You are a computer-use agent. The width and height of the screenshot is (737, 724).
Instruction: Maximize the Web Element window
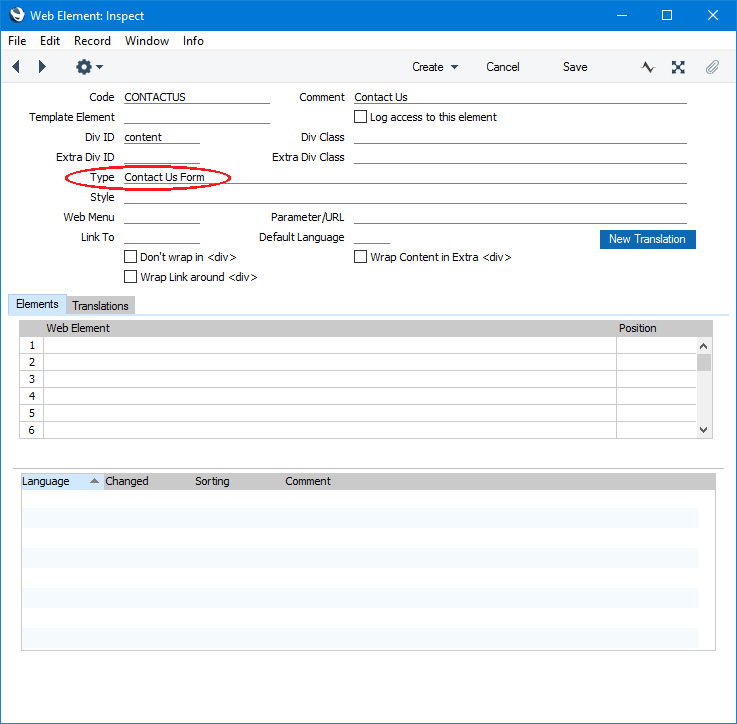tap(666, 16)
